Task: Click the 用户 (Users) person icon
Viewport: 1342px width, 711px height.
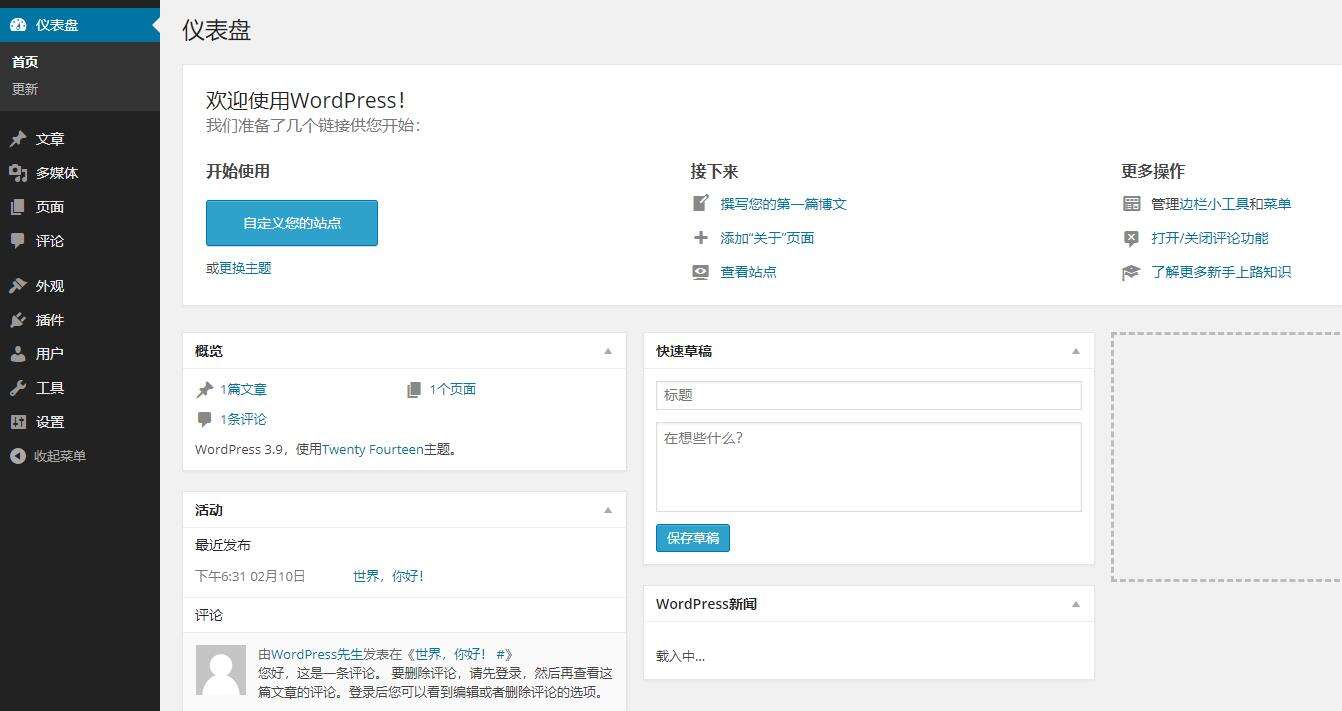Action: tap(18, 354)
